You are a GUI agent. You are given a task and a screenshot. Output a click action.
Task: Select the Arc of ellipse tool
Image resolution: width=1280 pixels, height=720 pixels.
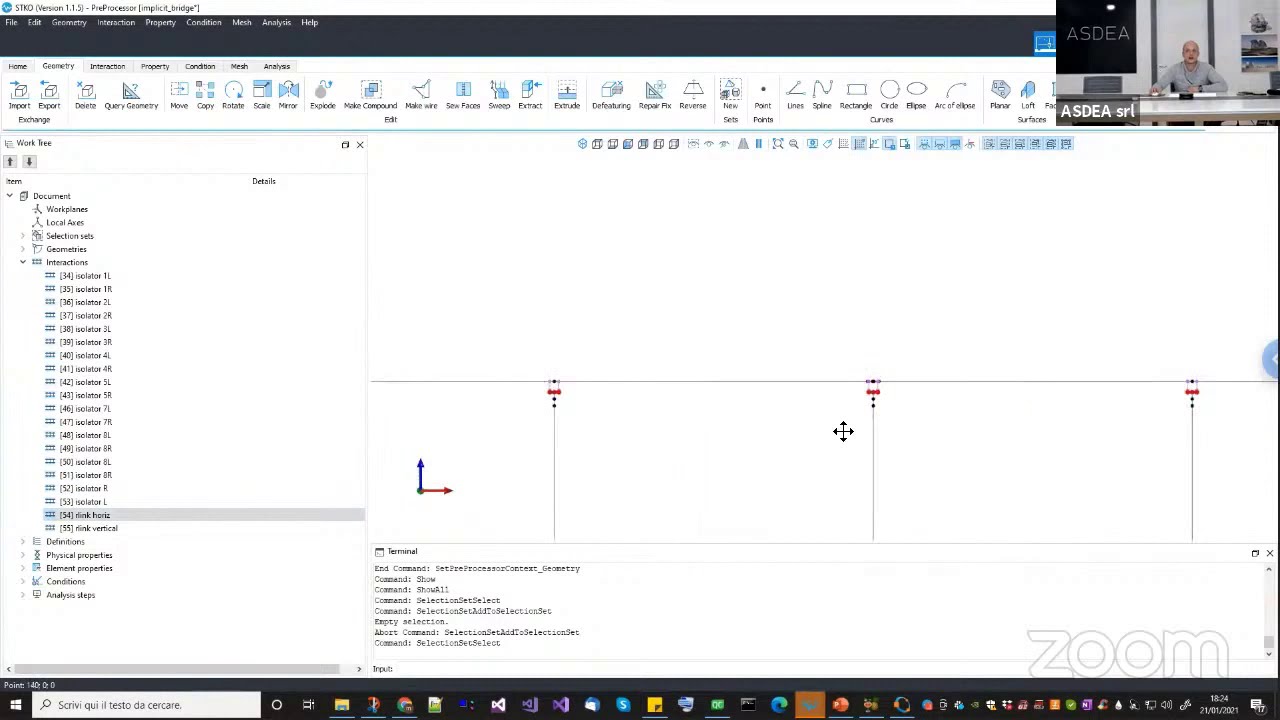(955, 95)
